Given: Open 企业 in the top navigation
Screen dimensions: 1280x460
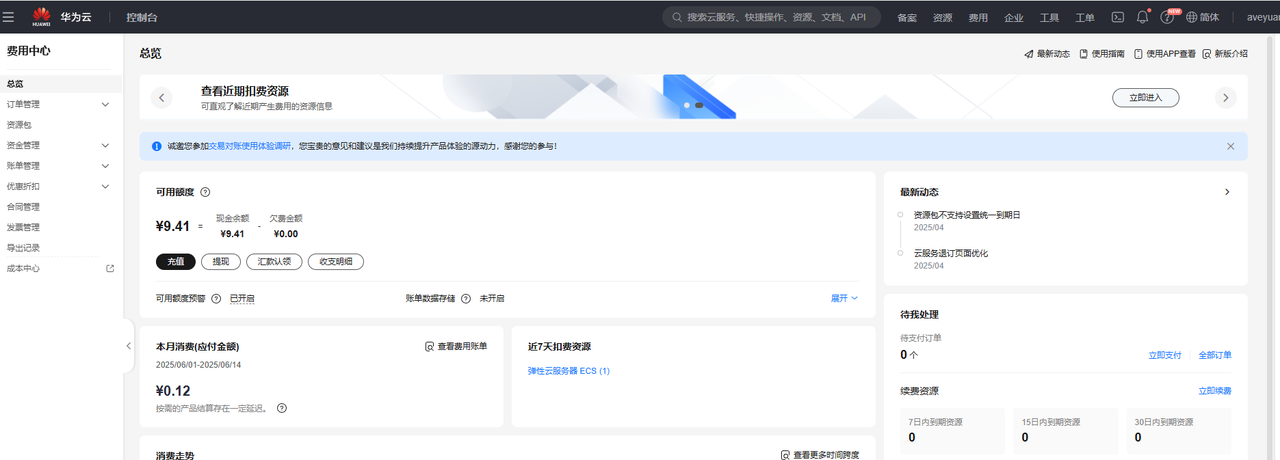Looking at the screenshot, I should tap(1014, 17).
